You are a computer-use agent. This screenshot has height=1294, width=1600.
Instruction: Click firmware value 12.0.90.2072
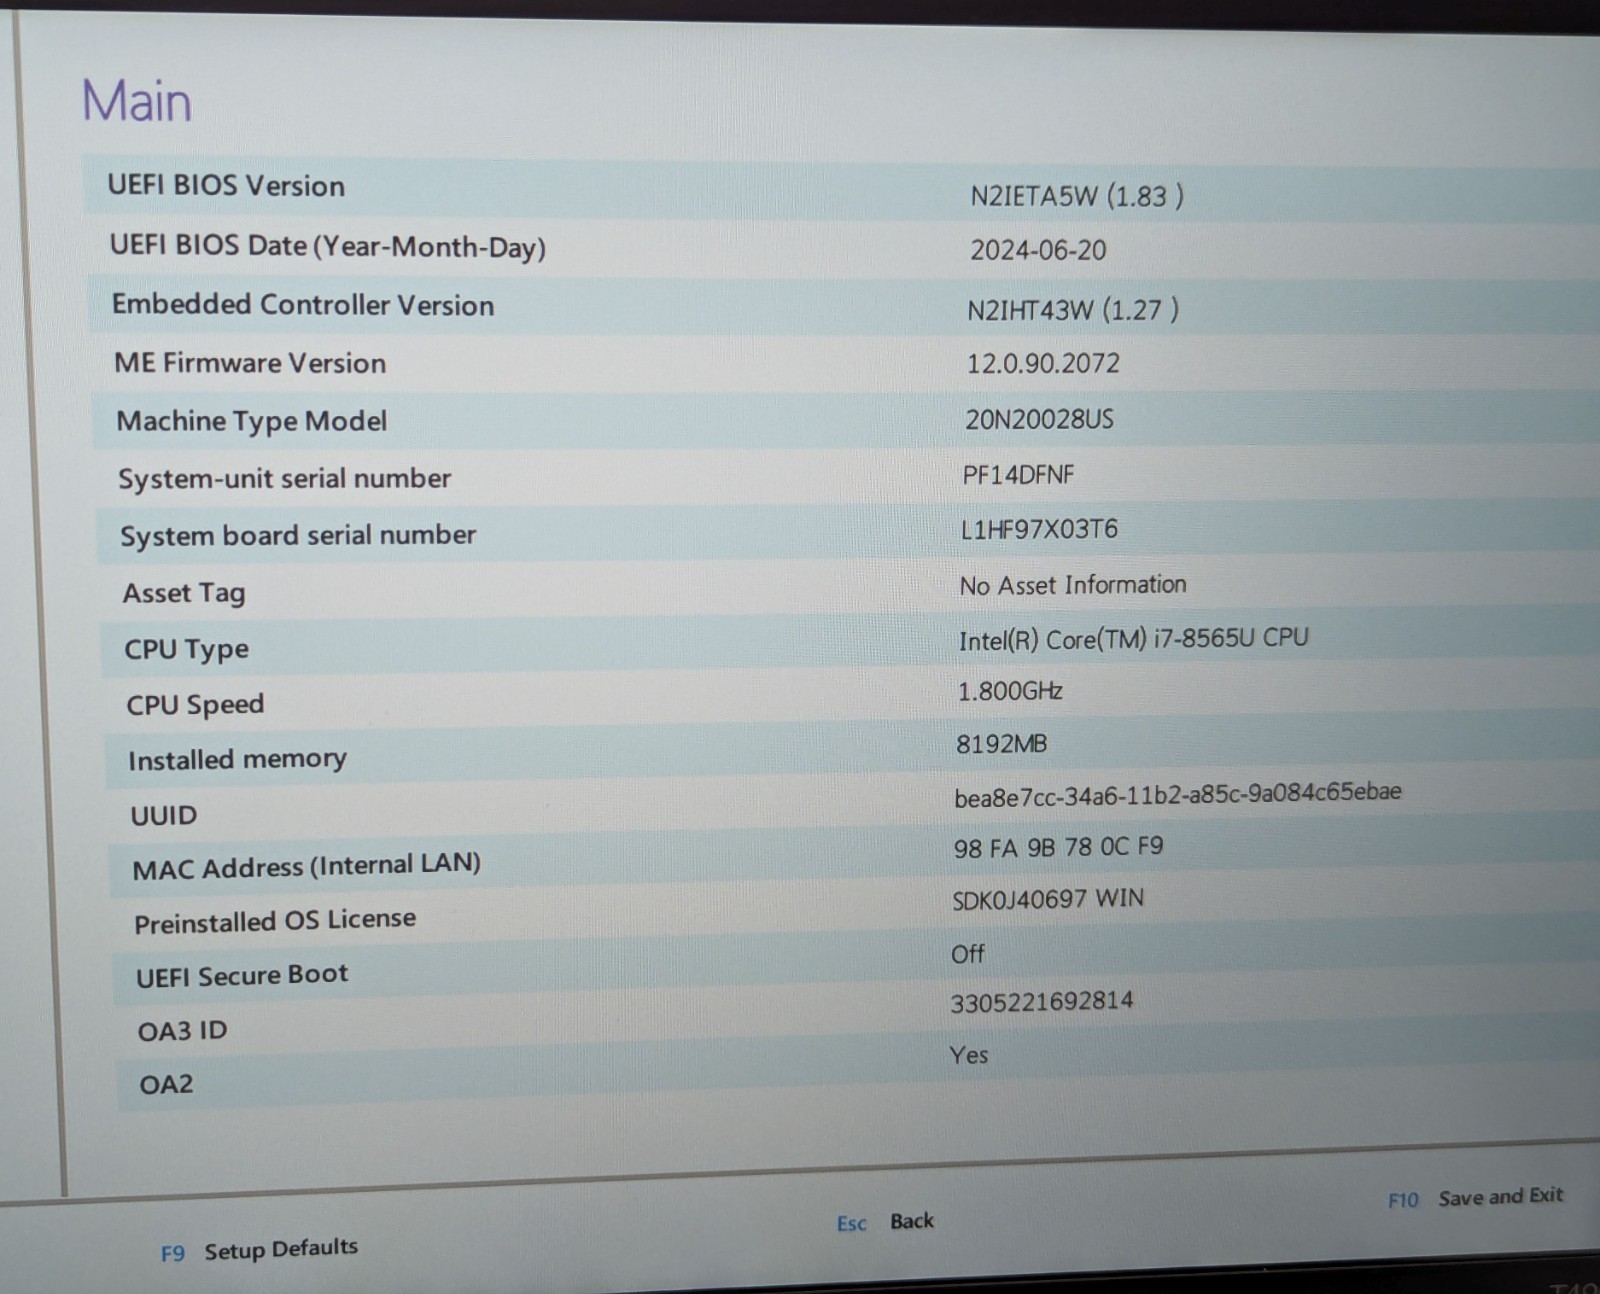[x=1043, y=363]
